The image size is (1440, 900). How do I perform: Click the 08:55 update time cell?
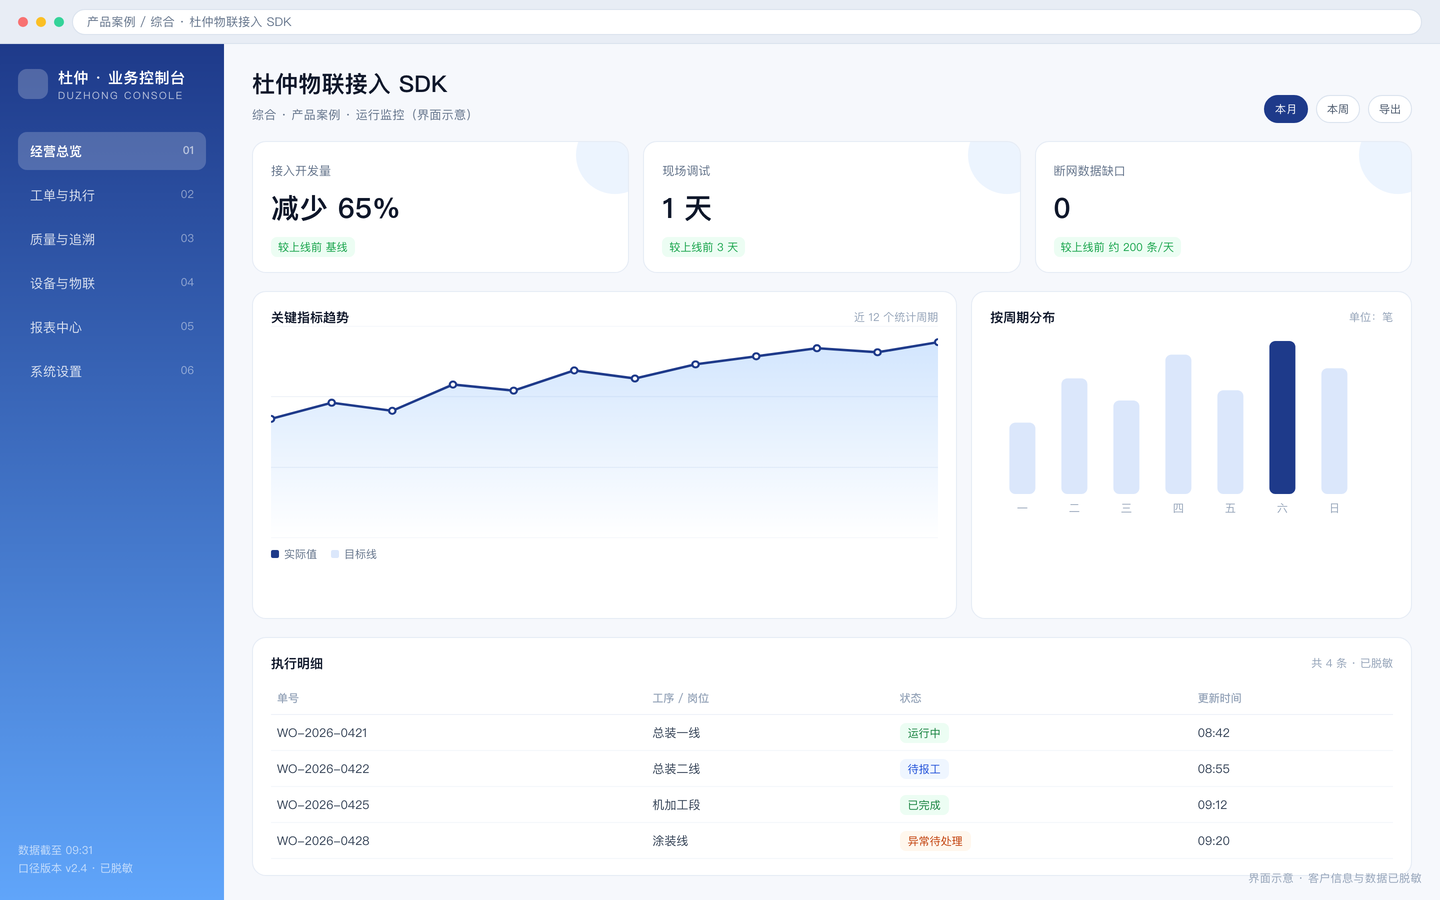pyautogui.click(x=1214, y=769)
